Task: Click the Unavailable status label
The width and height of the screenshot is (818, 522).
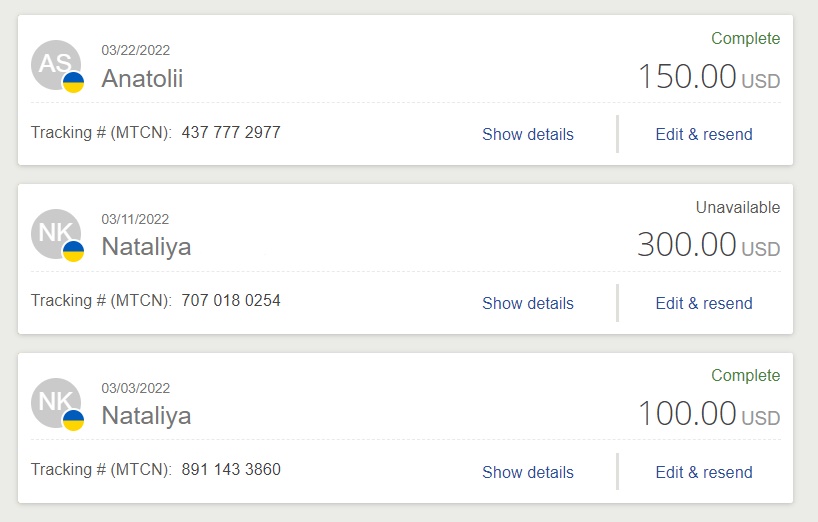Action: point(738,208)
